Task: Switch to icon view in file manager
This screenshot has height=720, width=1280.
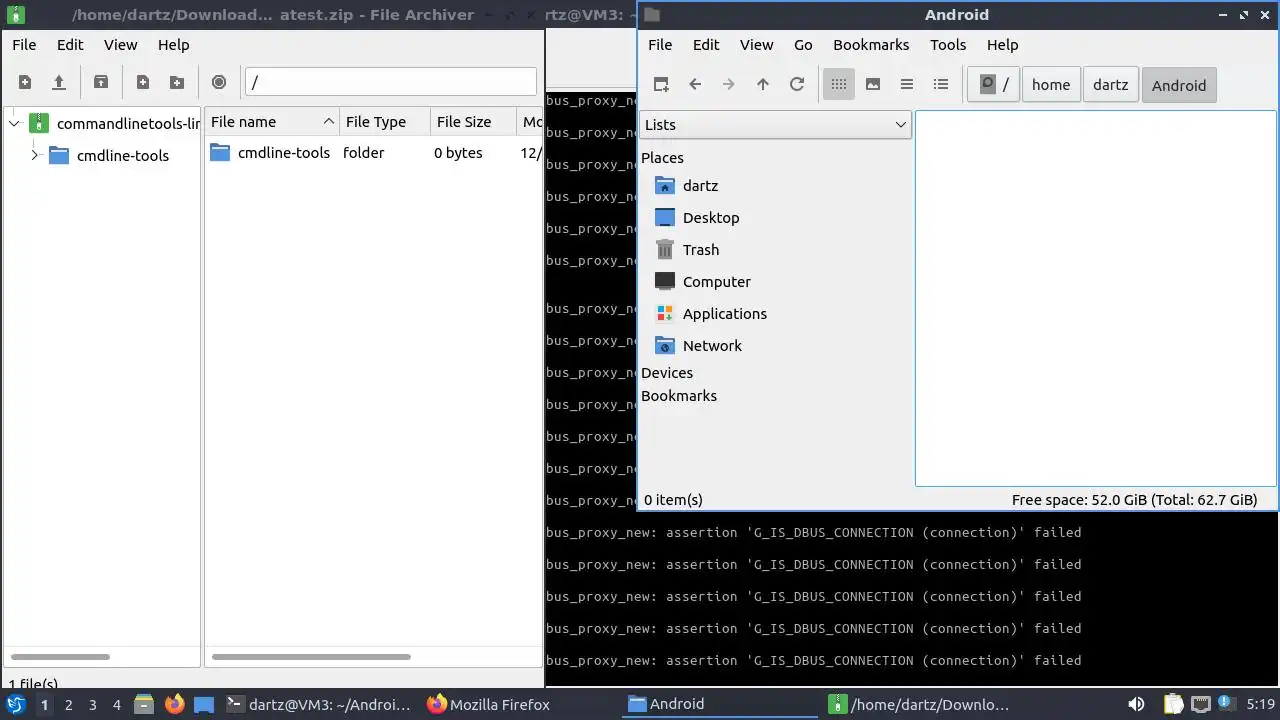Action: [839, 84]
